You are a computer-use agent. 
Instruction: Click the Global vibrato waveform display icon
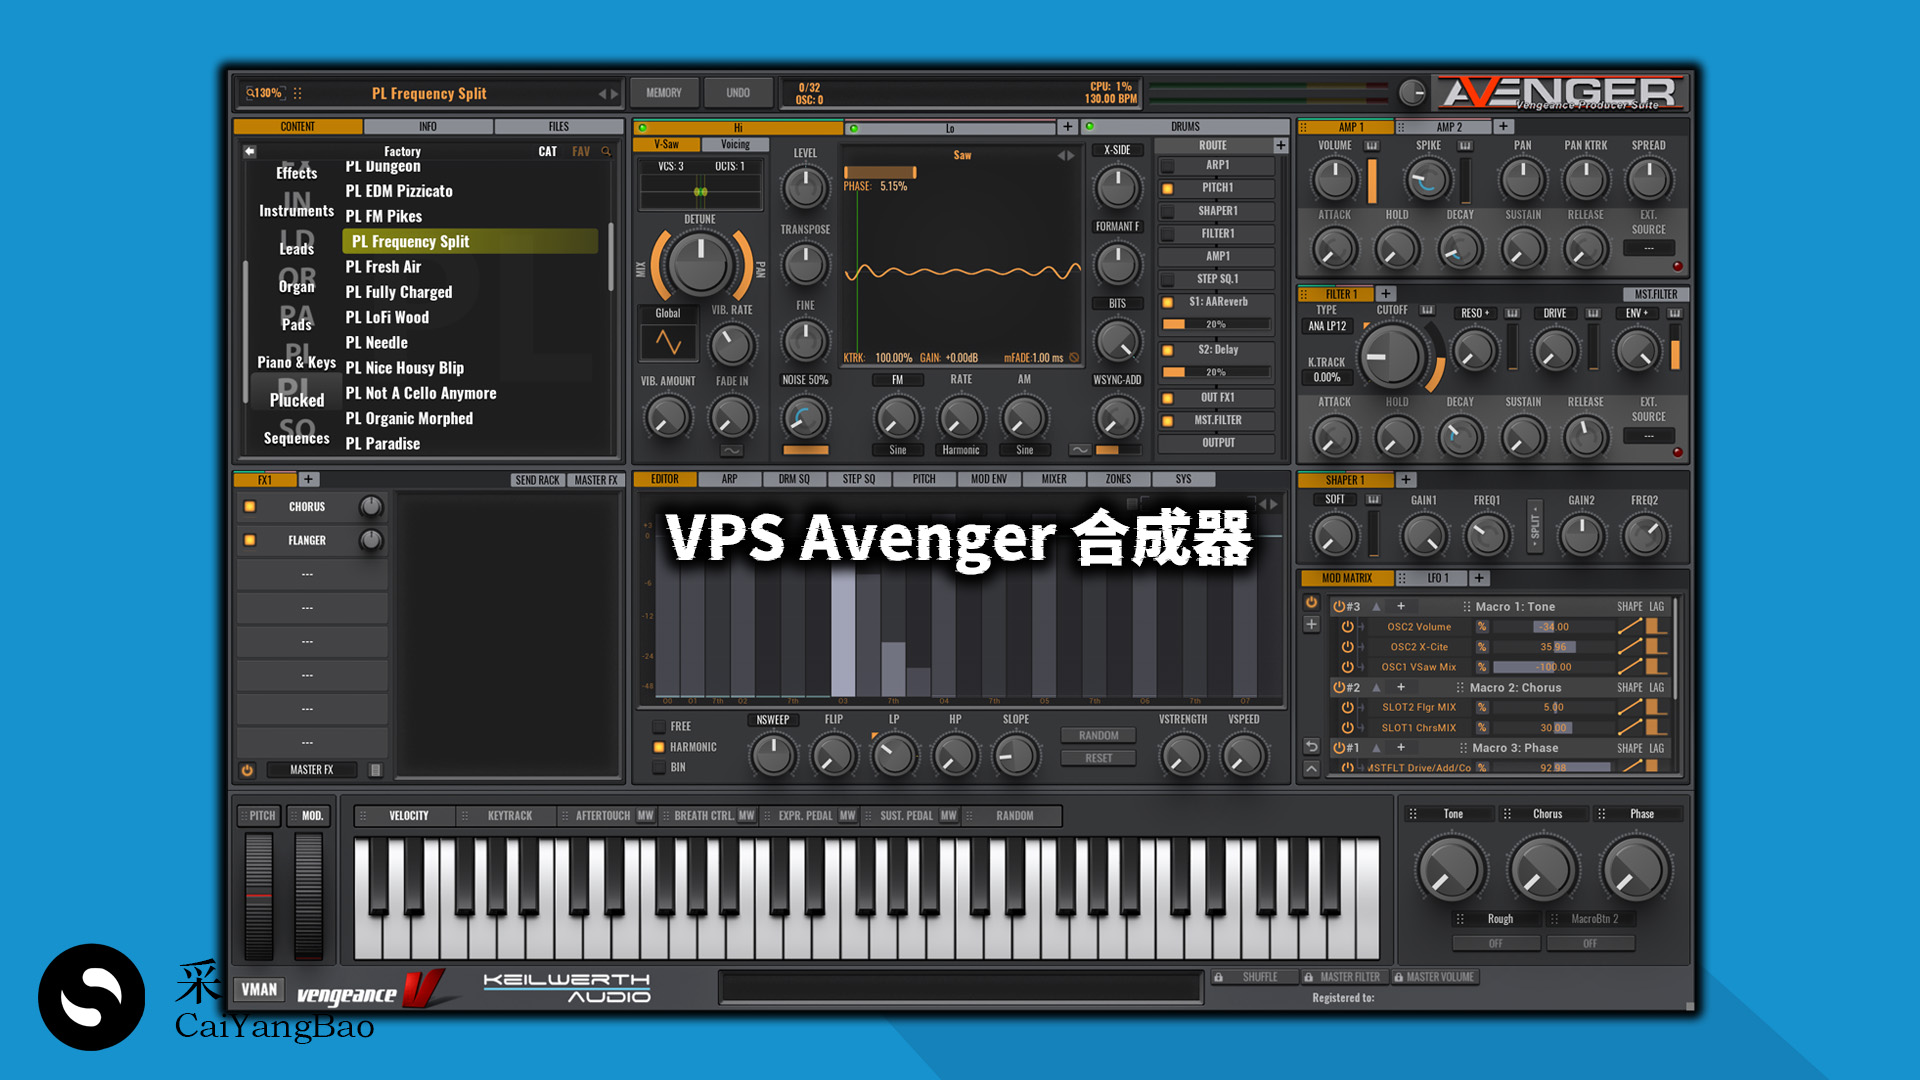pyautogui.click(x=666, y=341)
